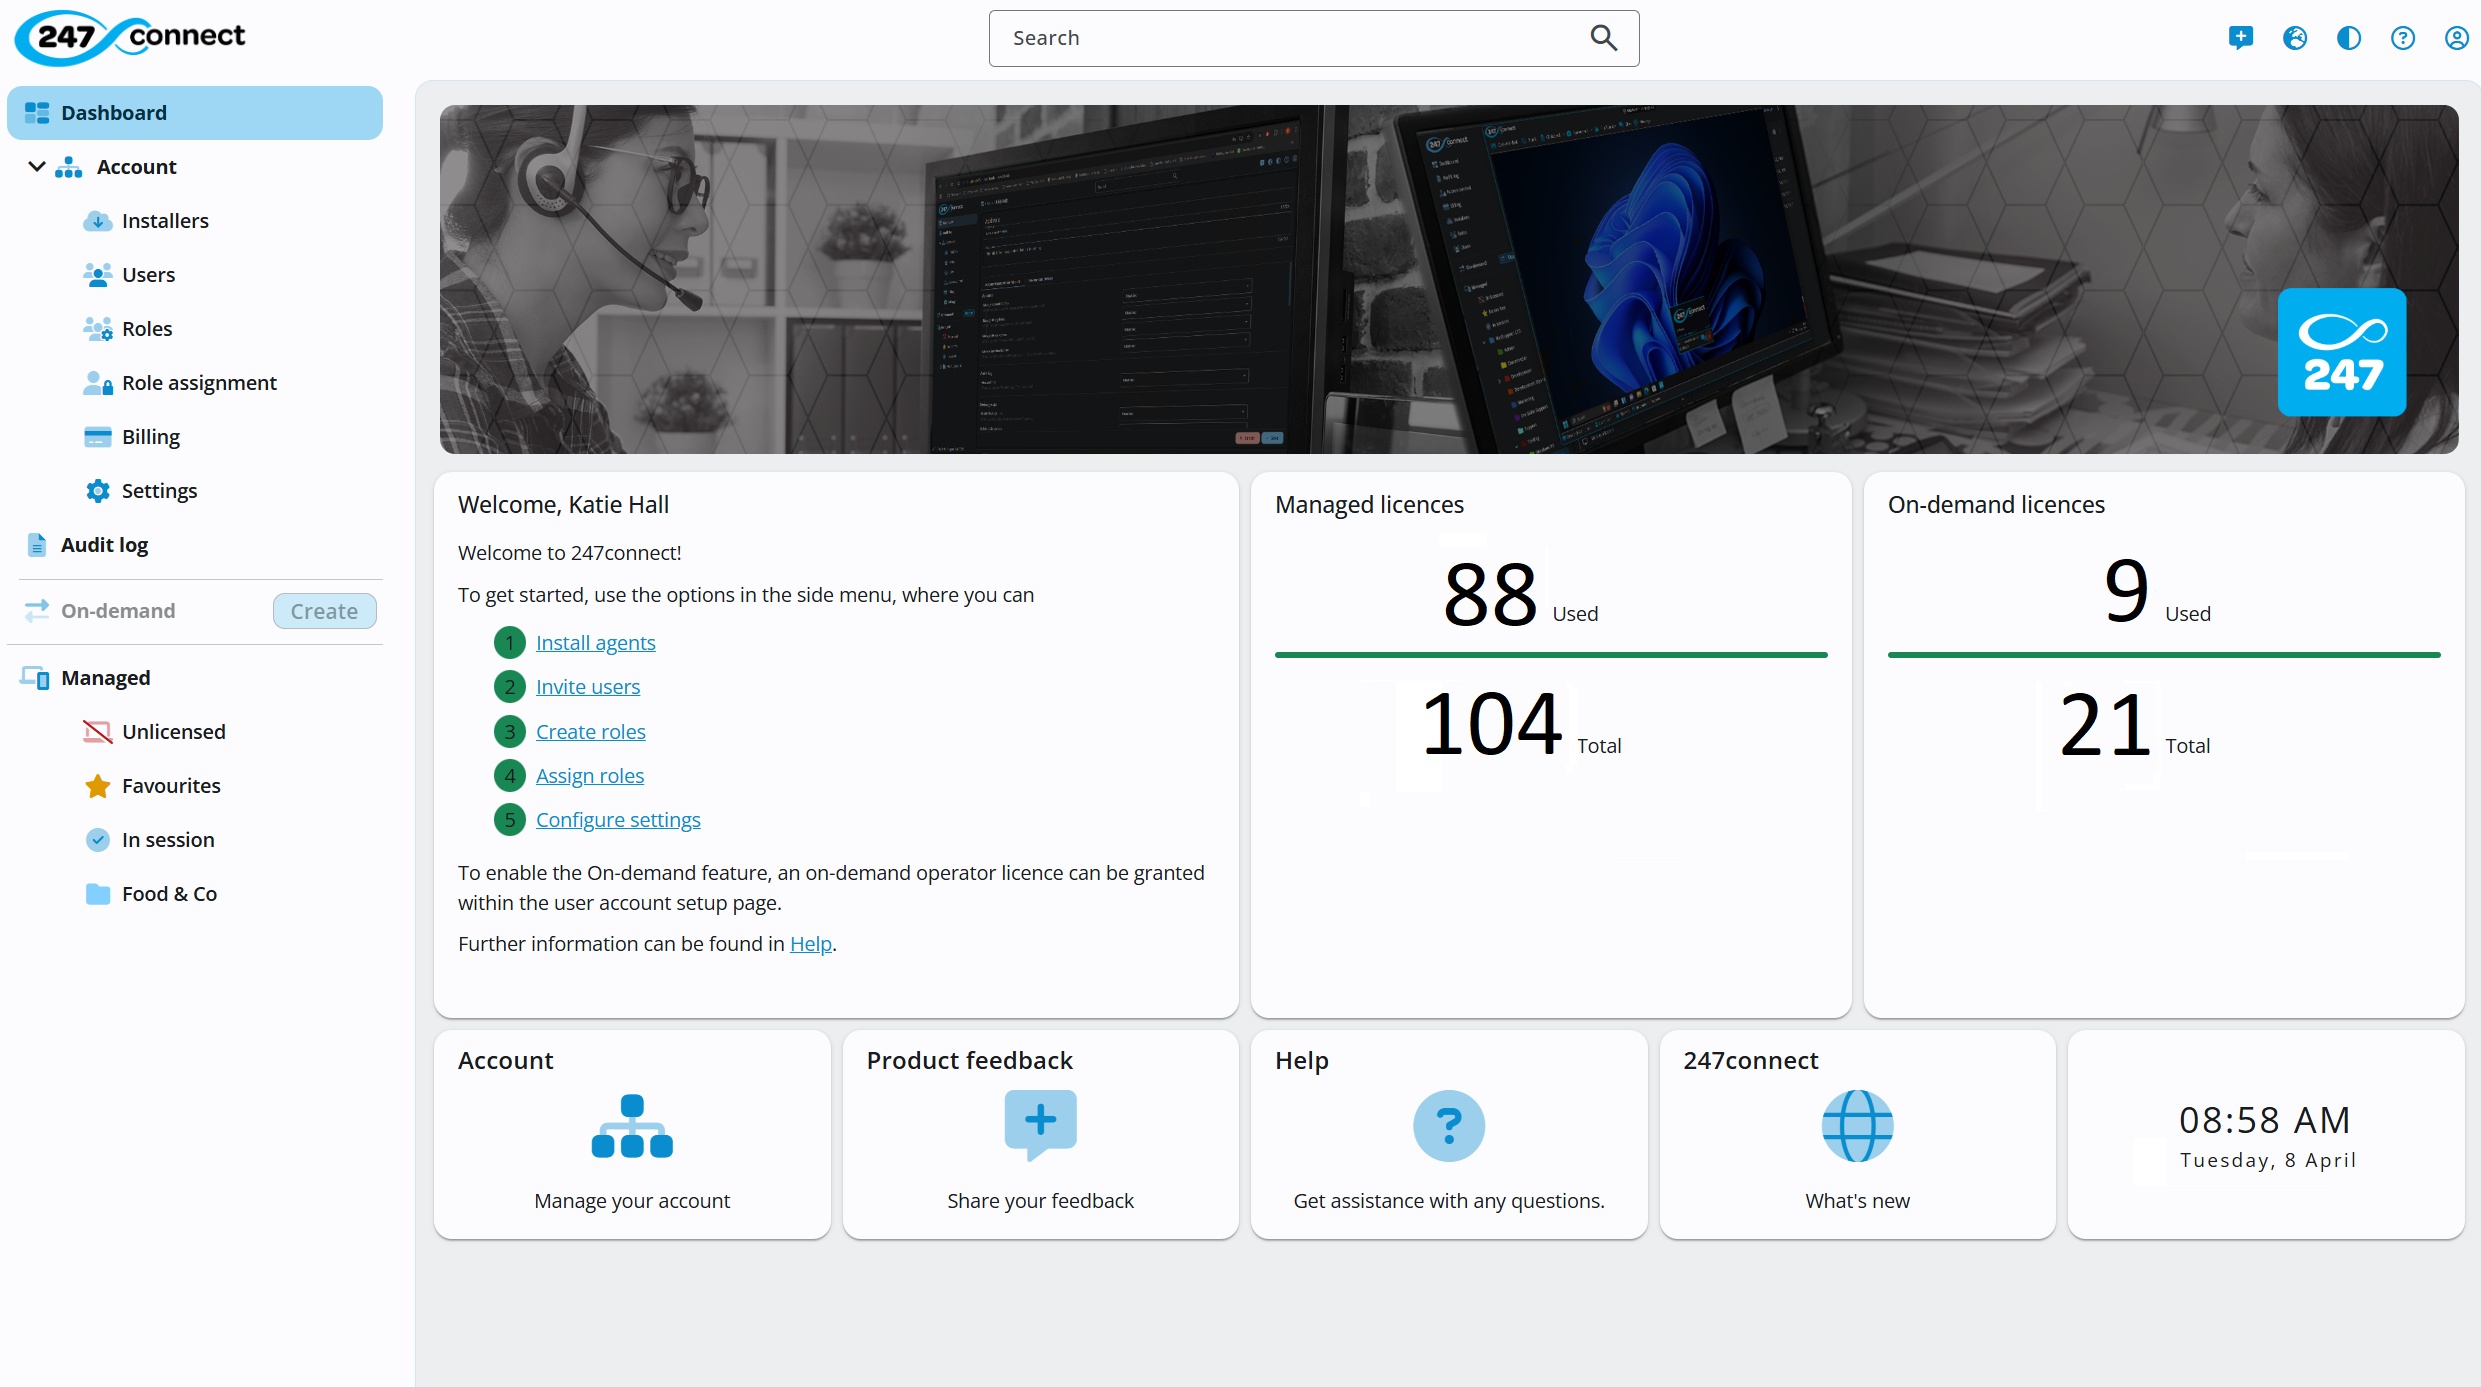Screen dimensions: 2481x1387
Task: Click the On-demand Create button
Action: tap(324, 610)
